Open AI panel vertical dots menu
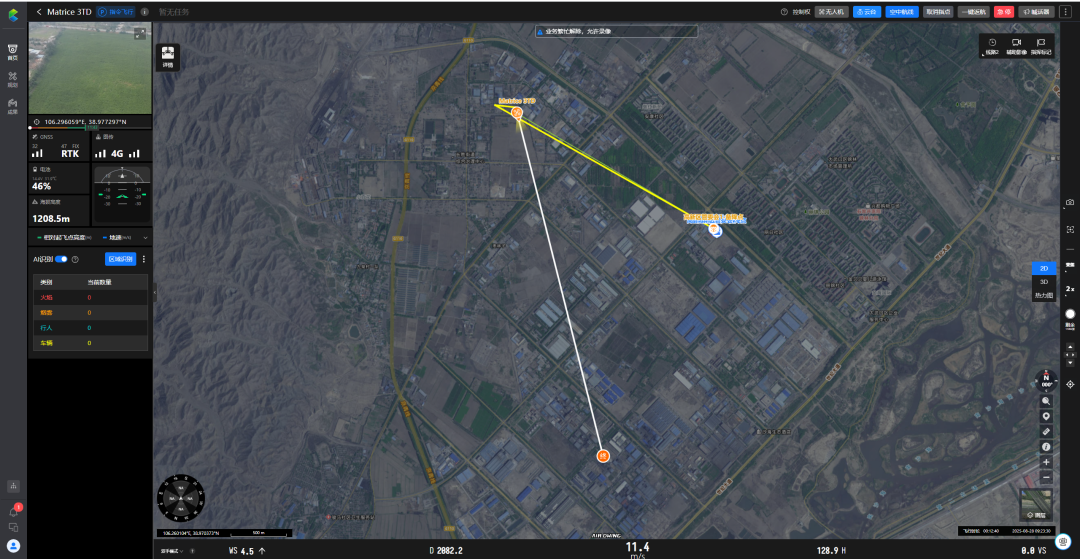This screenshot has height=559, width=1080. 144,260
